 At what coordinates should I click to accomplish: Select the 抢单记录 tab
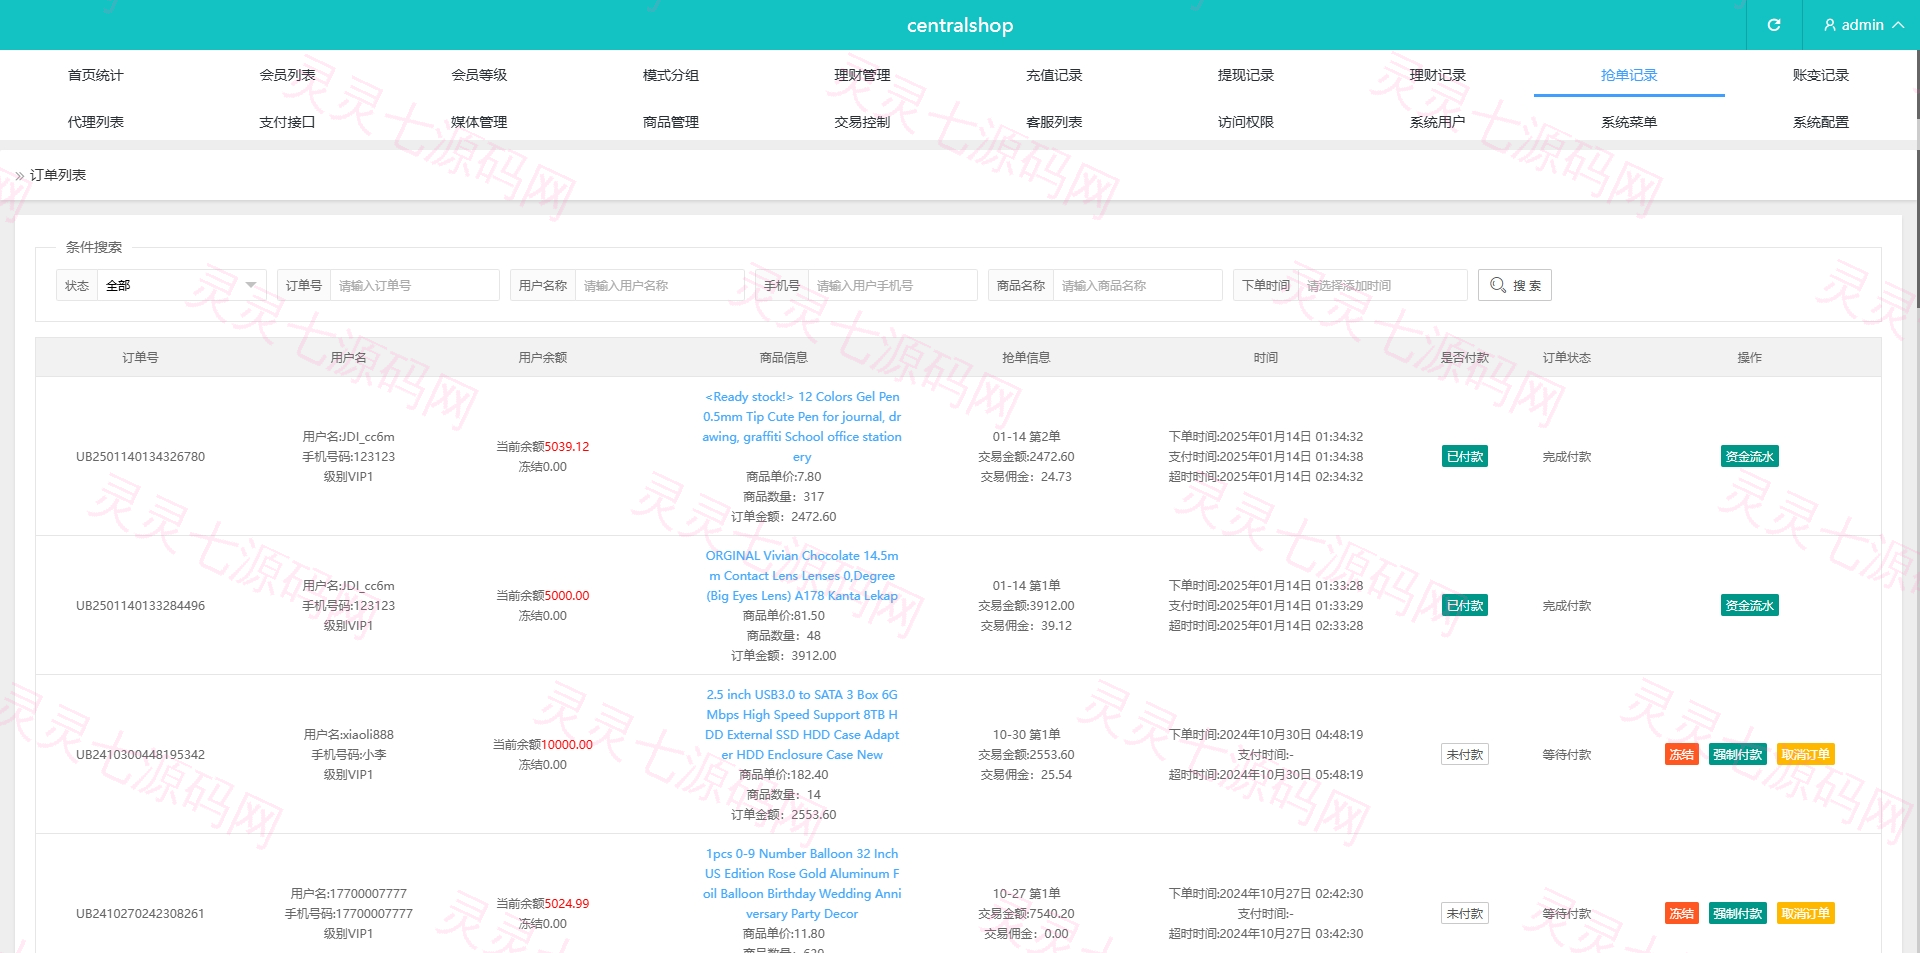click(x=1629, y=75)
